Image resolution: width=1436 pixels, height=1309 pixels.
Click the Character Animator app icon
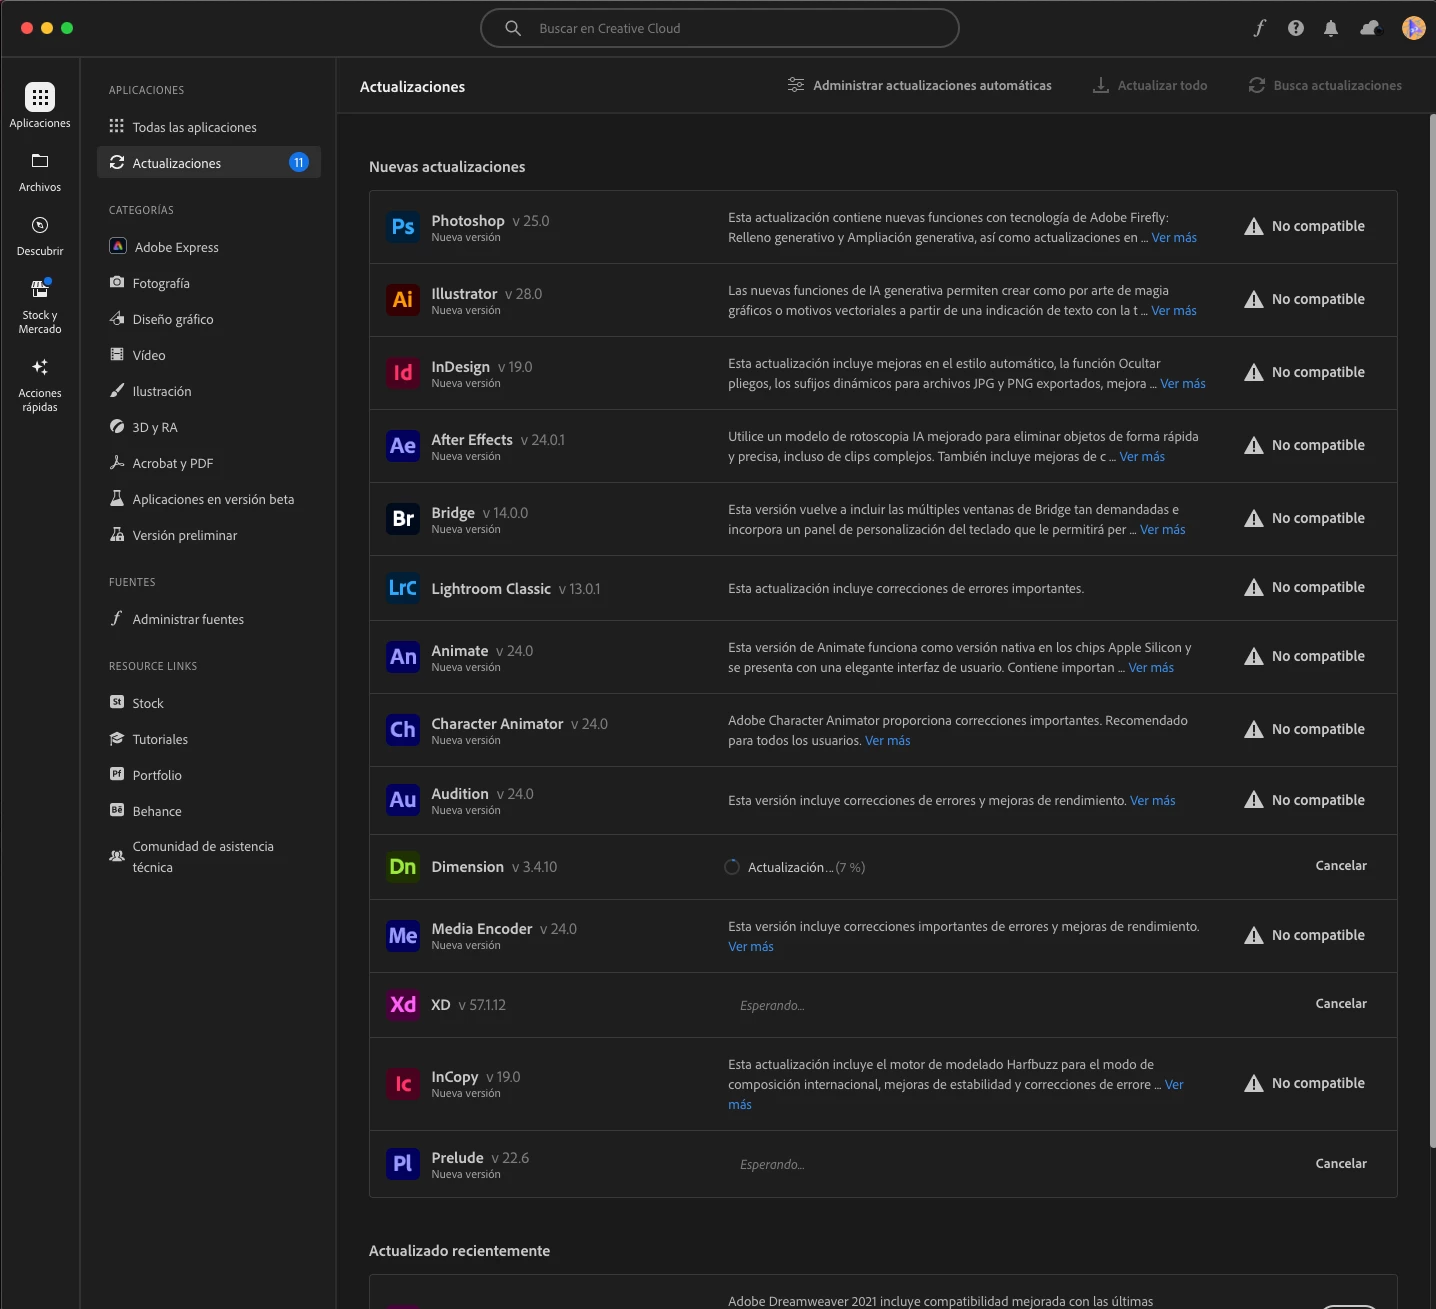coord(403,730)
